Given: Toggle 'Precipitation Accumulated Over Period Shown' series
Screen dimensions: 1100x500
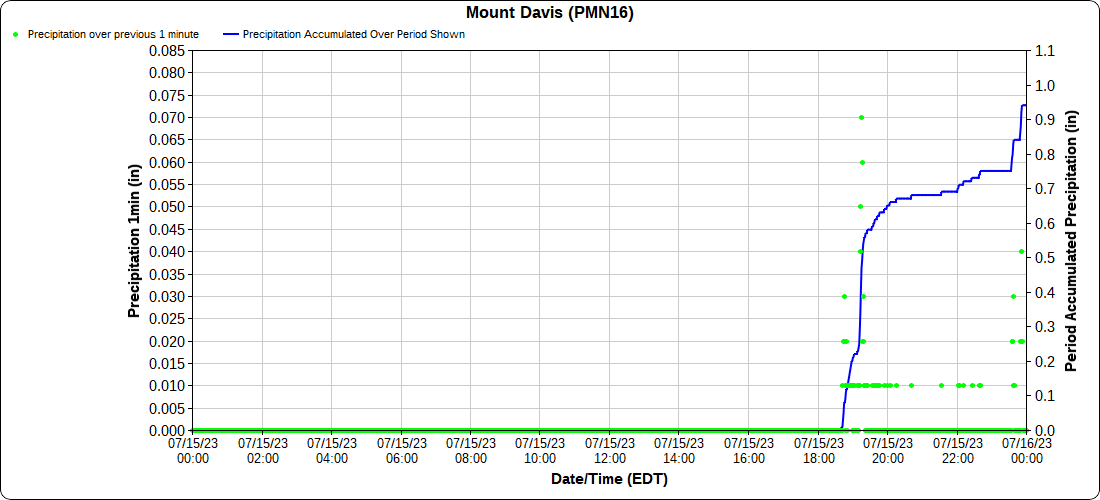Looking at the screenshot, I should point(353,34).
